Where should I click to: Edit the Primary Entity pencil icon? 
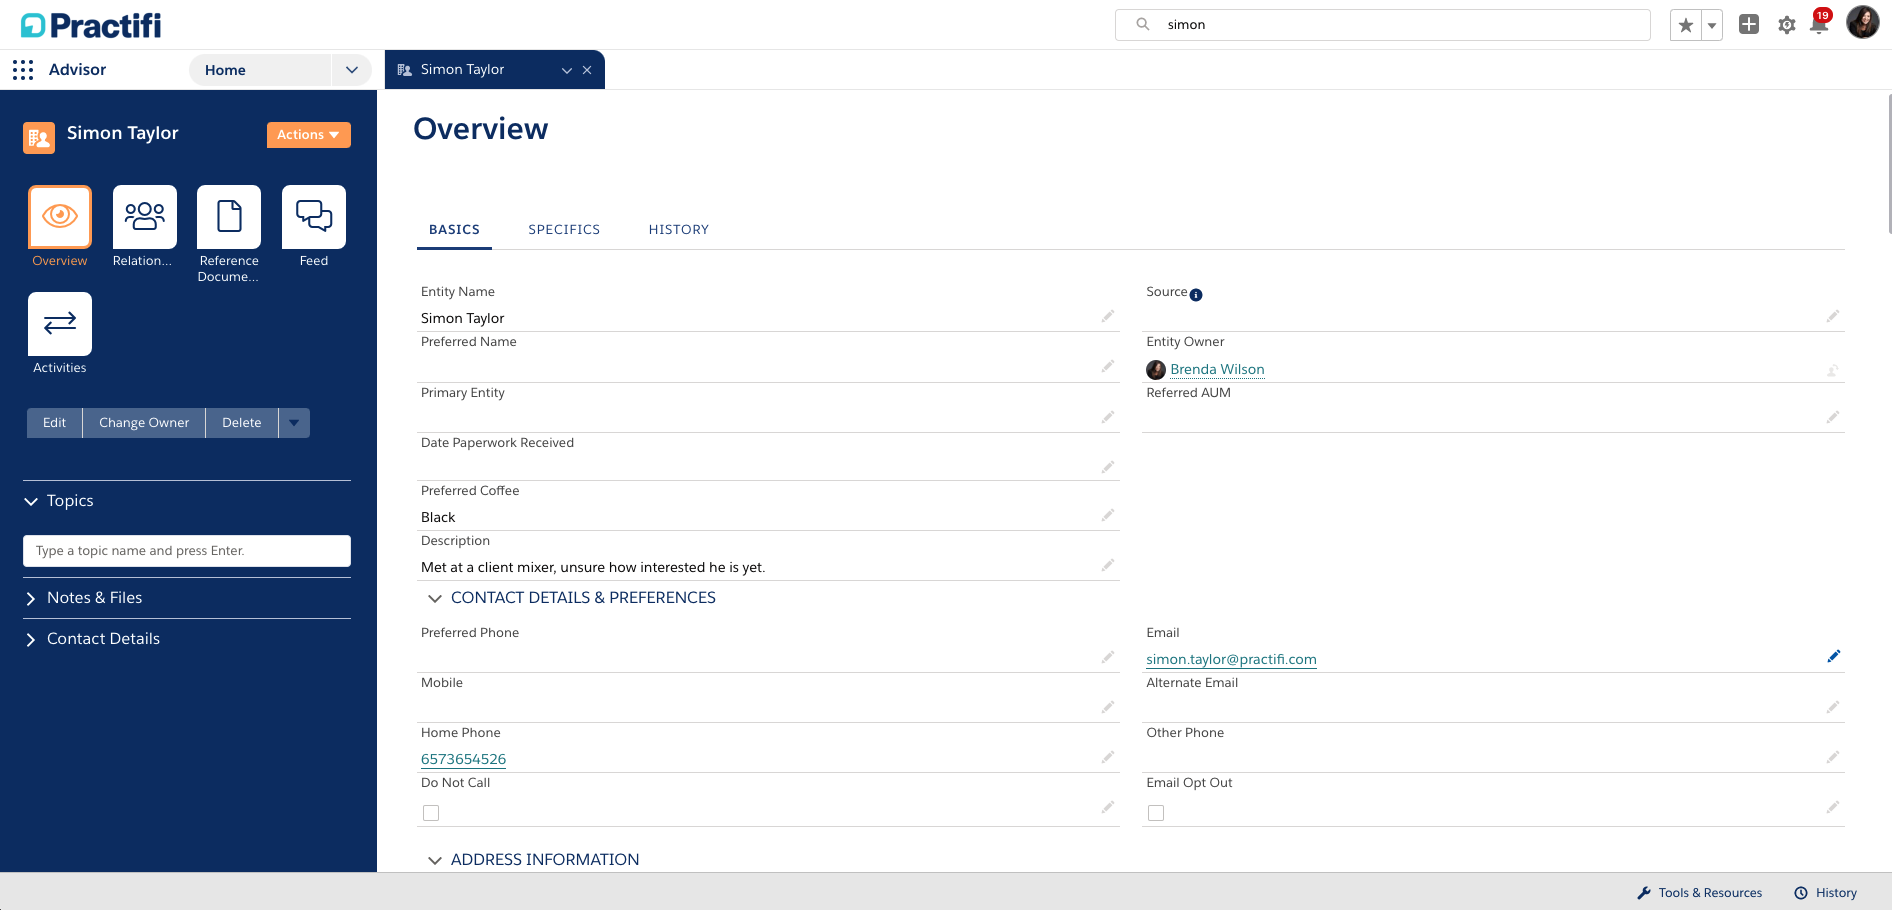(x=1108, y=417)
